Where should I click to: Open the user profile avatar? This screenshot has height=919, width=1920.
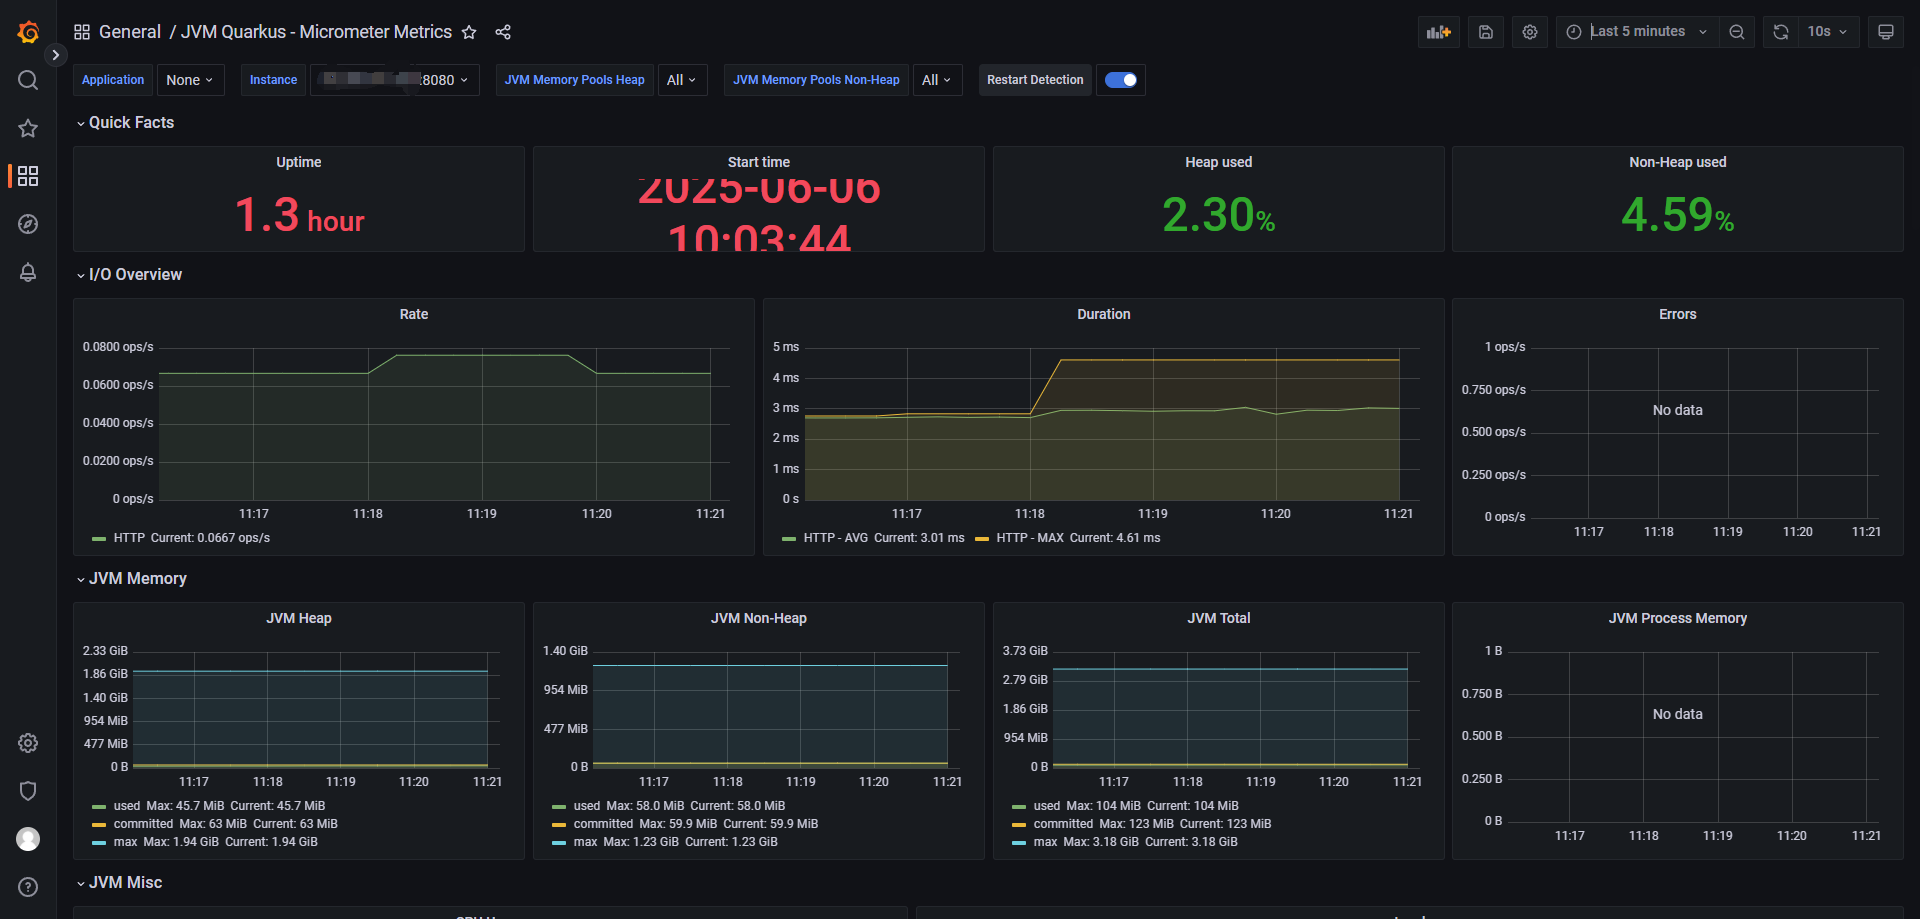click(28, 839)
